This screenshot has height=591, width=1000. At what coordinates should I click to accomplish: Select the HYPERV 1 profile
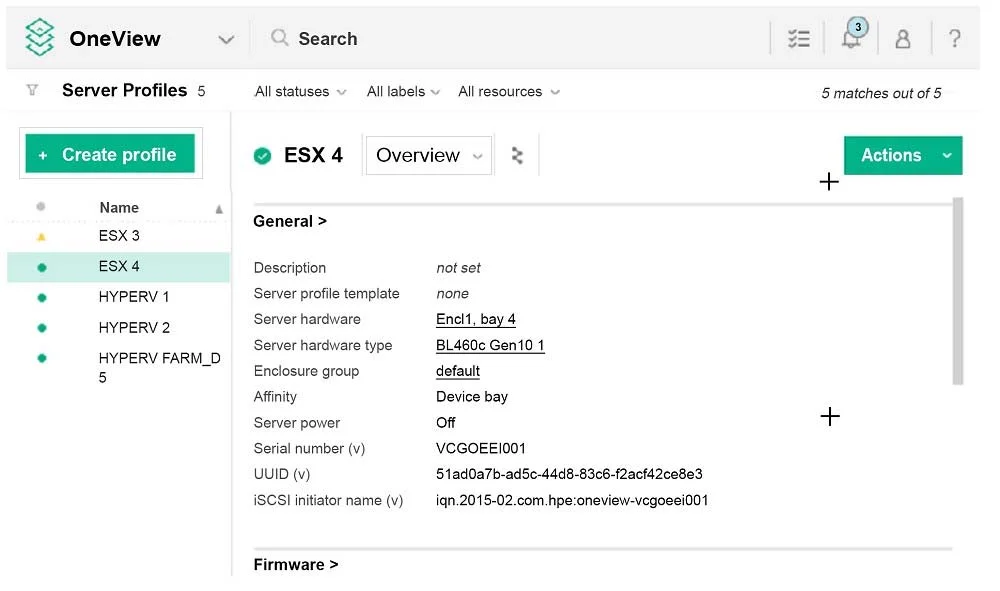click(x=134, y=297)
